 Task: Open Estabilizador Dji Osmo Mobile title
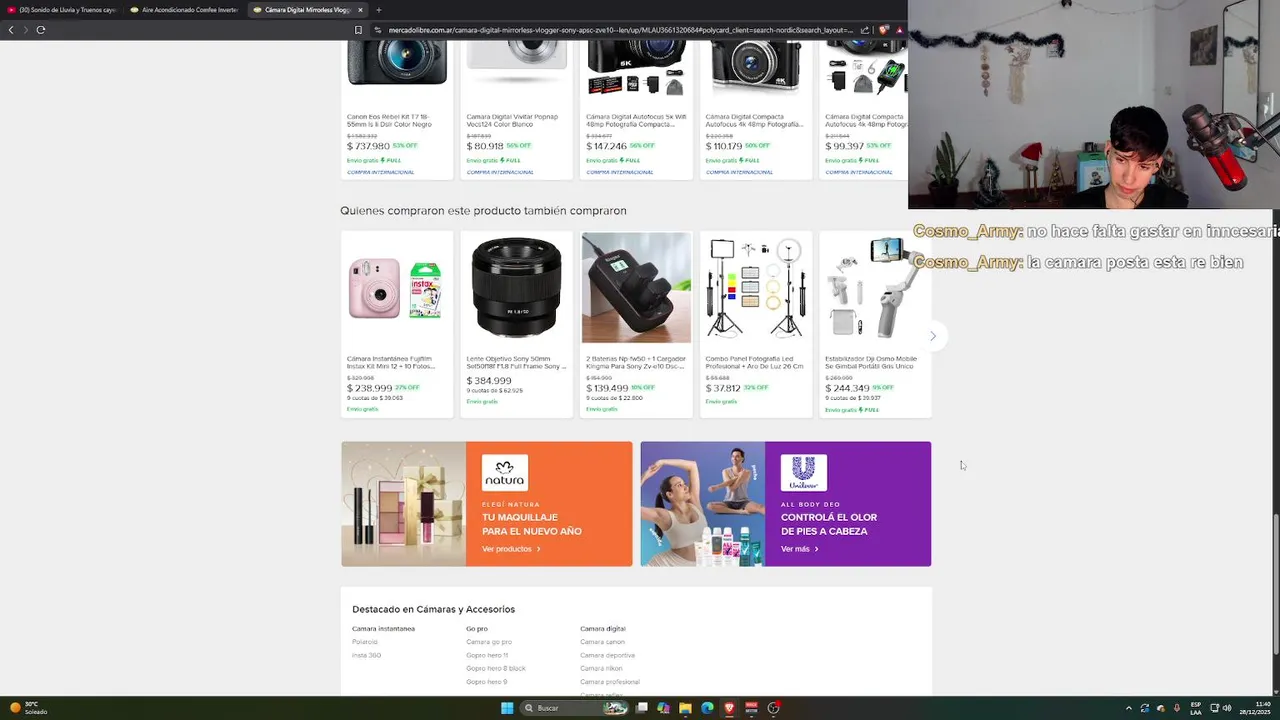coord(871,362)
